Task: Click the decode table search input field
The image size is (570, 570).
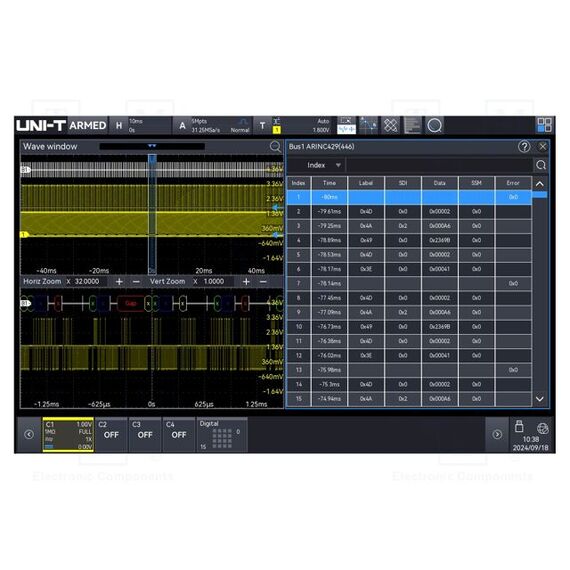Action: coord(439,165)
